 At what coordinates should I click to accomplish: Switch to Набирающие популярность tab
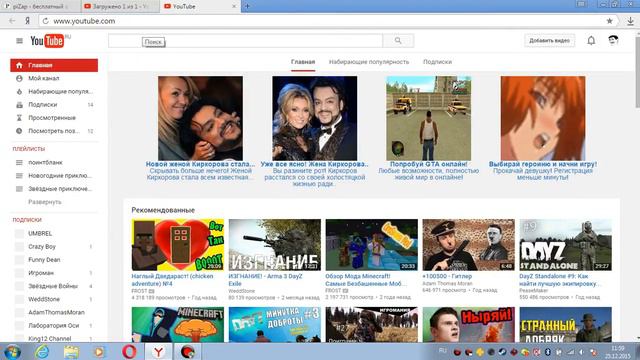pos(369,62)
